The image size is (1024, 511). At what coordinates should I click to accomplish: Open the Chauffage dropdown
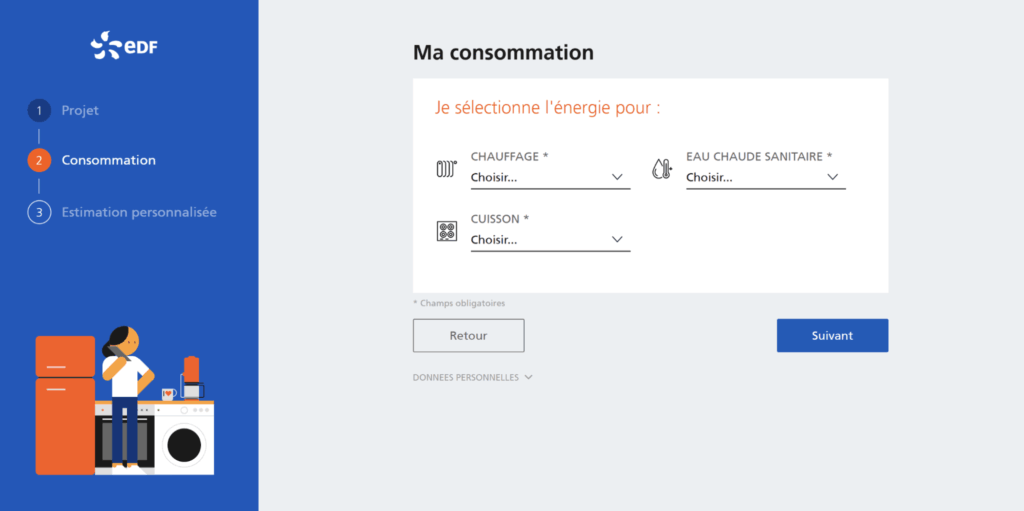click(551, 177)
